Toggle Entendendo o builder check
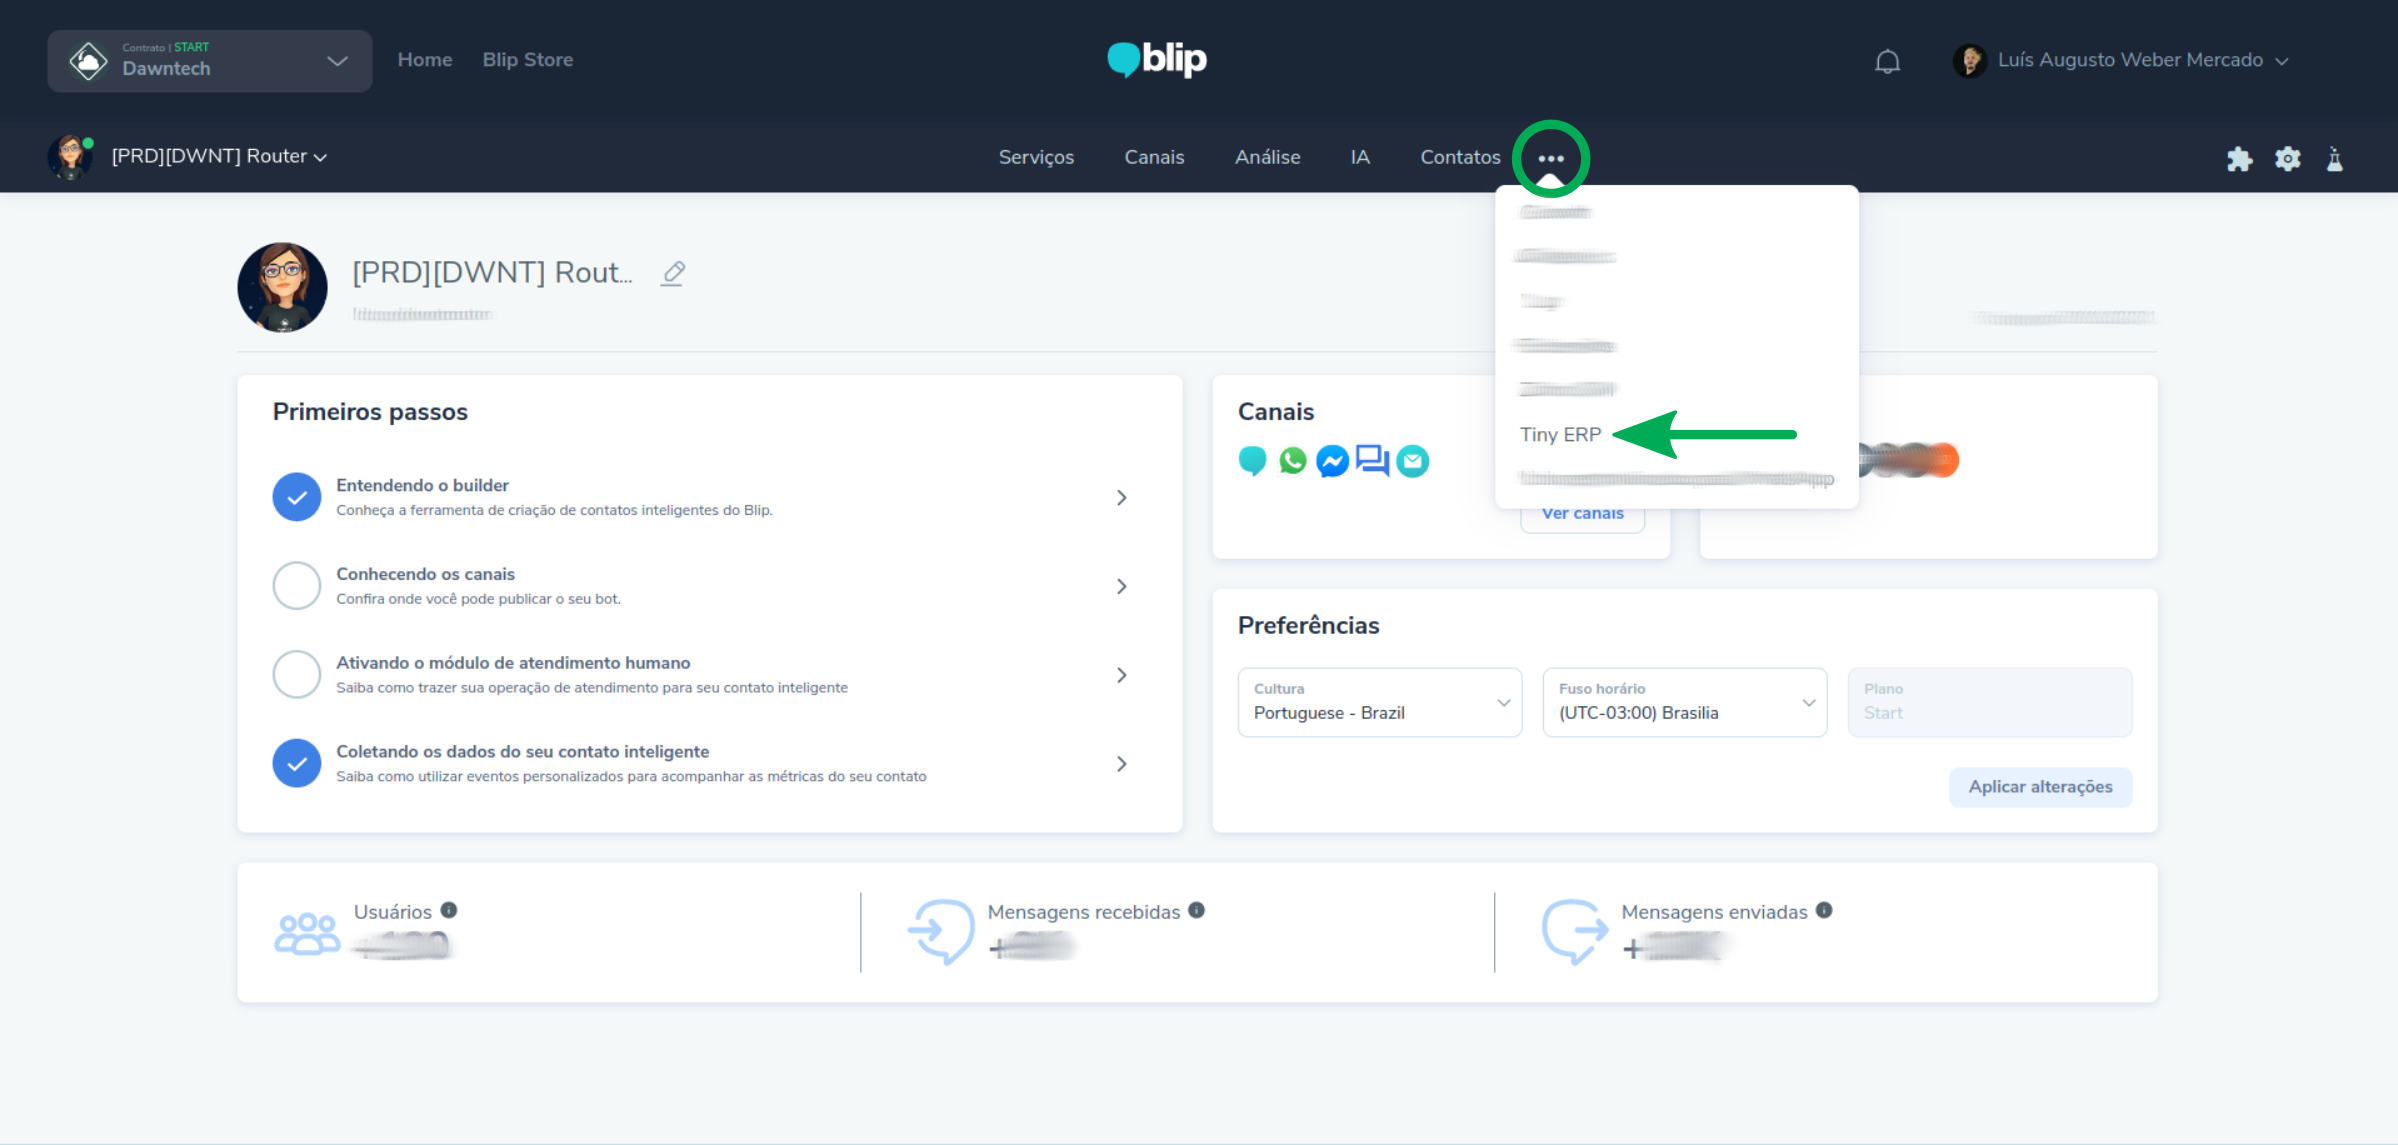This screenshot has height=1145, width=2398. click(x=297, y=497)
